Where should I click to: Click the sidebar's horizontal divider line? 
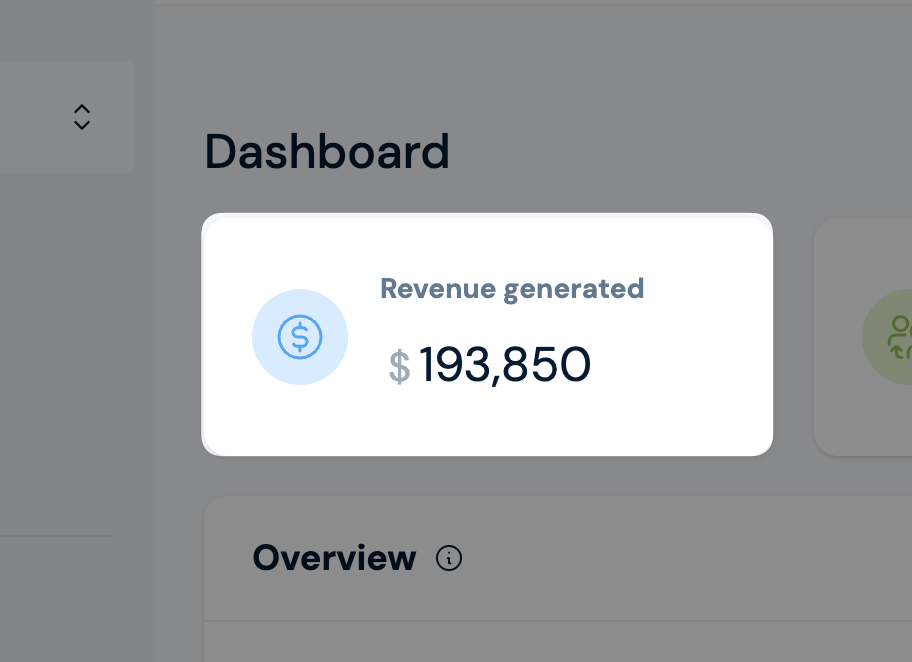click(55, 536)
